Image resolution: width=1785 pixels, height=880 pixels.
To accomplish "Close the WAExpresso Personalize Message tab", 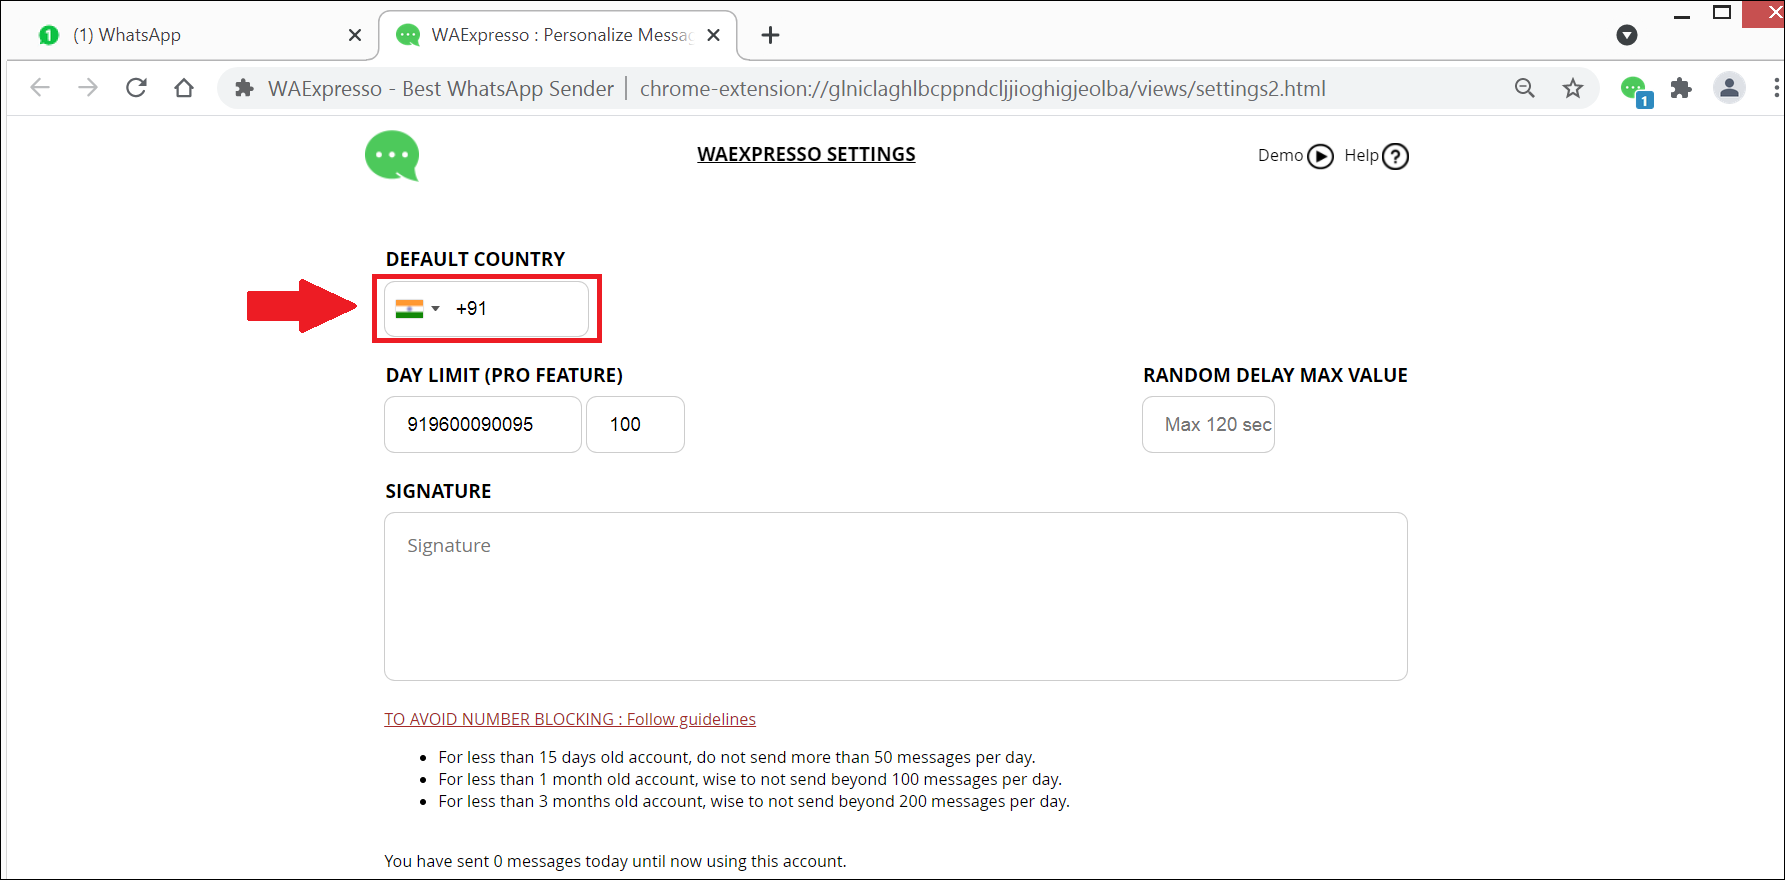I will [x=714, y=36].
